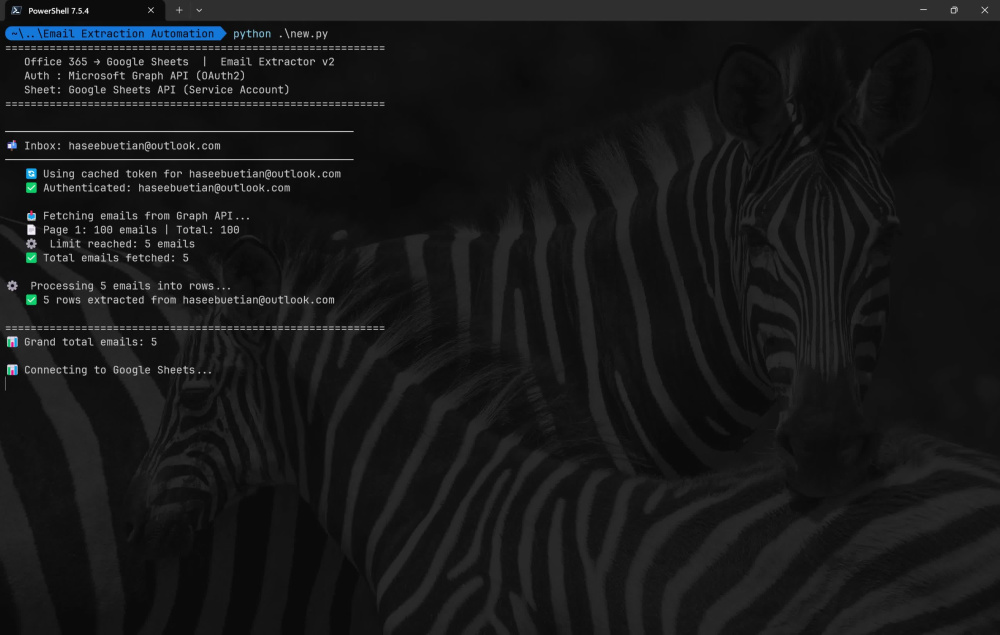
Task: Click the refresh icon beside 'Using cached token'
Action: [x=31, y=173]
